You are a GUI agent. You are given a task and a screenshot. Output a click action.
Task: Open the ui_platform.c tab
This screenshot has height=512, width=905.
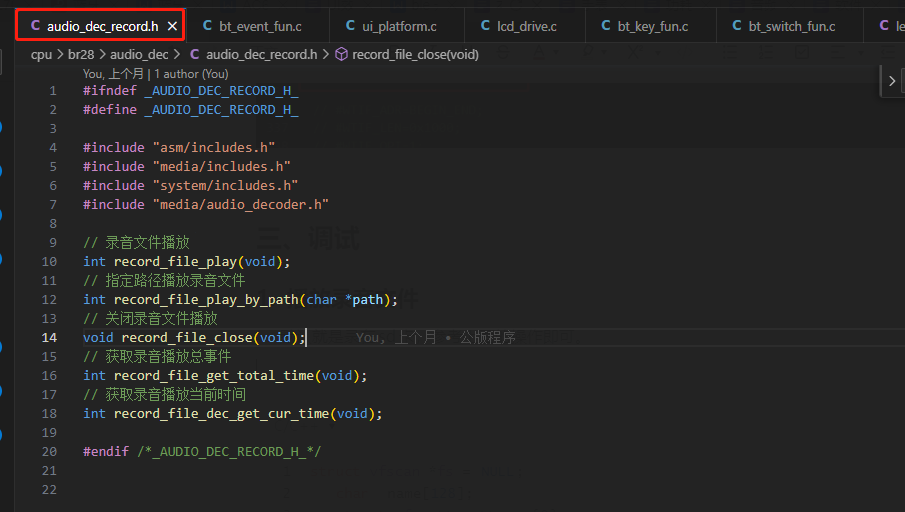397,26
